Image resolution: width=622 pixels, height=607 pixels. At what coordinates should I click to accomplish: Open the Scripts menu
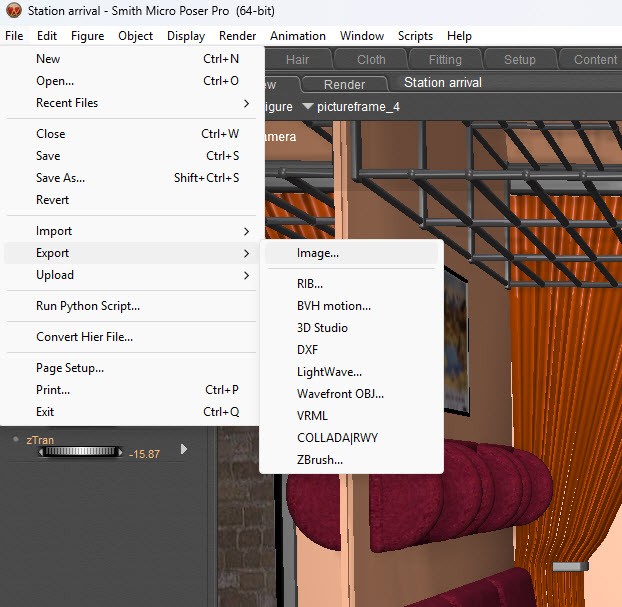tap(415, 36)
